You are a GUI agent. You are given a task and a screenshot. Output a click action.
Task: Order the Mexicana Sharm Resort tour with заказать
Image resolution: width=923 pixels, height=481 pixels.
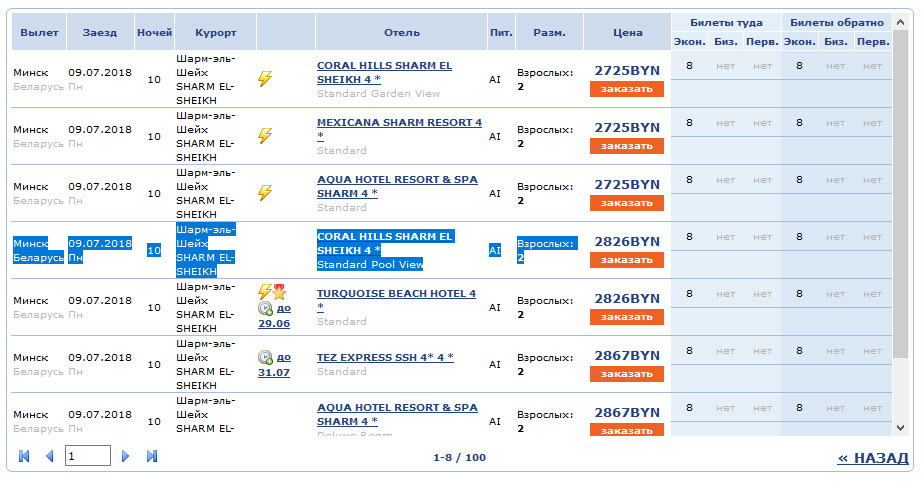tap(626, 146)
